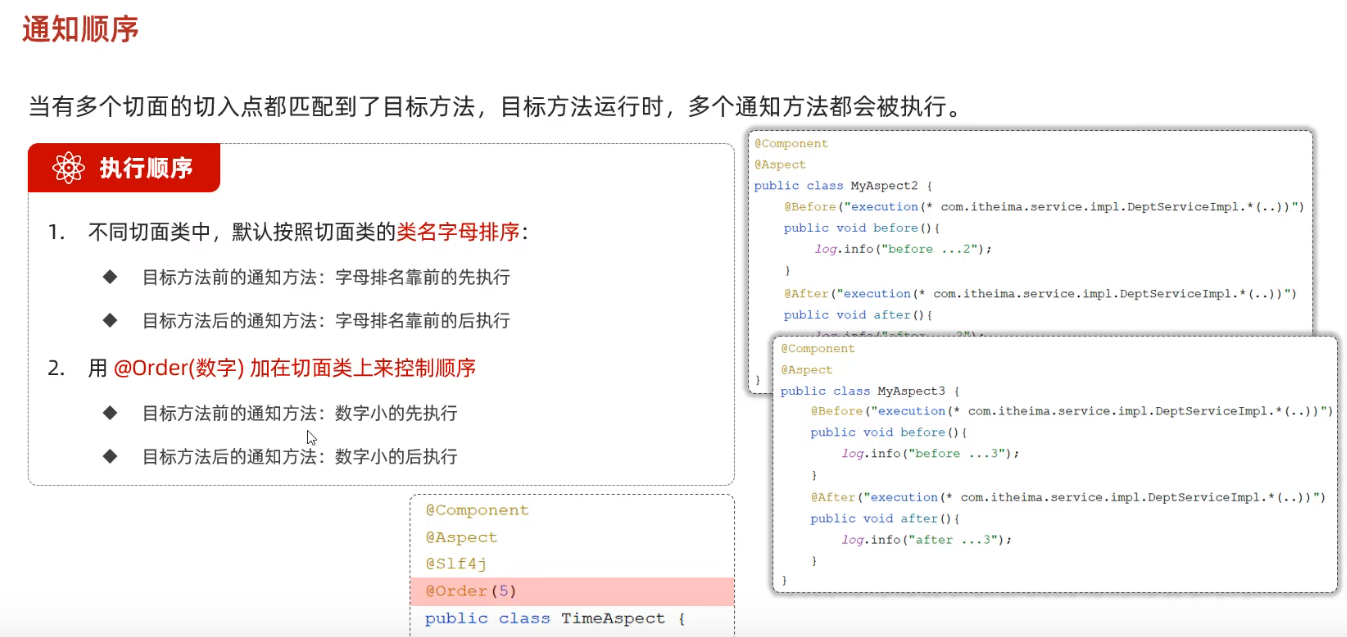Click @Aspect in the MyAspect3 snippet

(806, 370)
